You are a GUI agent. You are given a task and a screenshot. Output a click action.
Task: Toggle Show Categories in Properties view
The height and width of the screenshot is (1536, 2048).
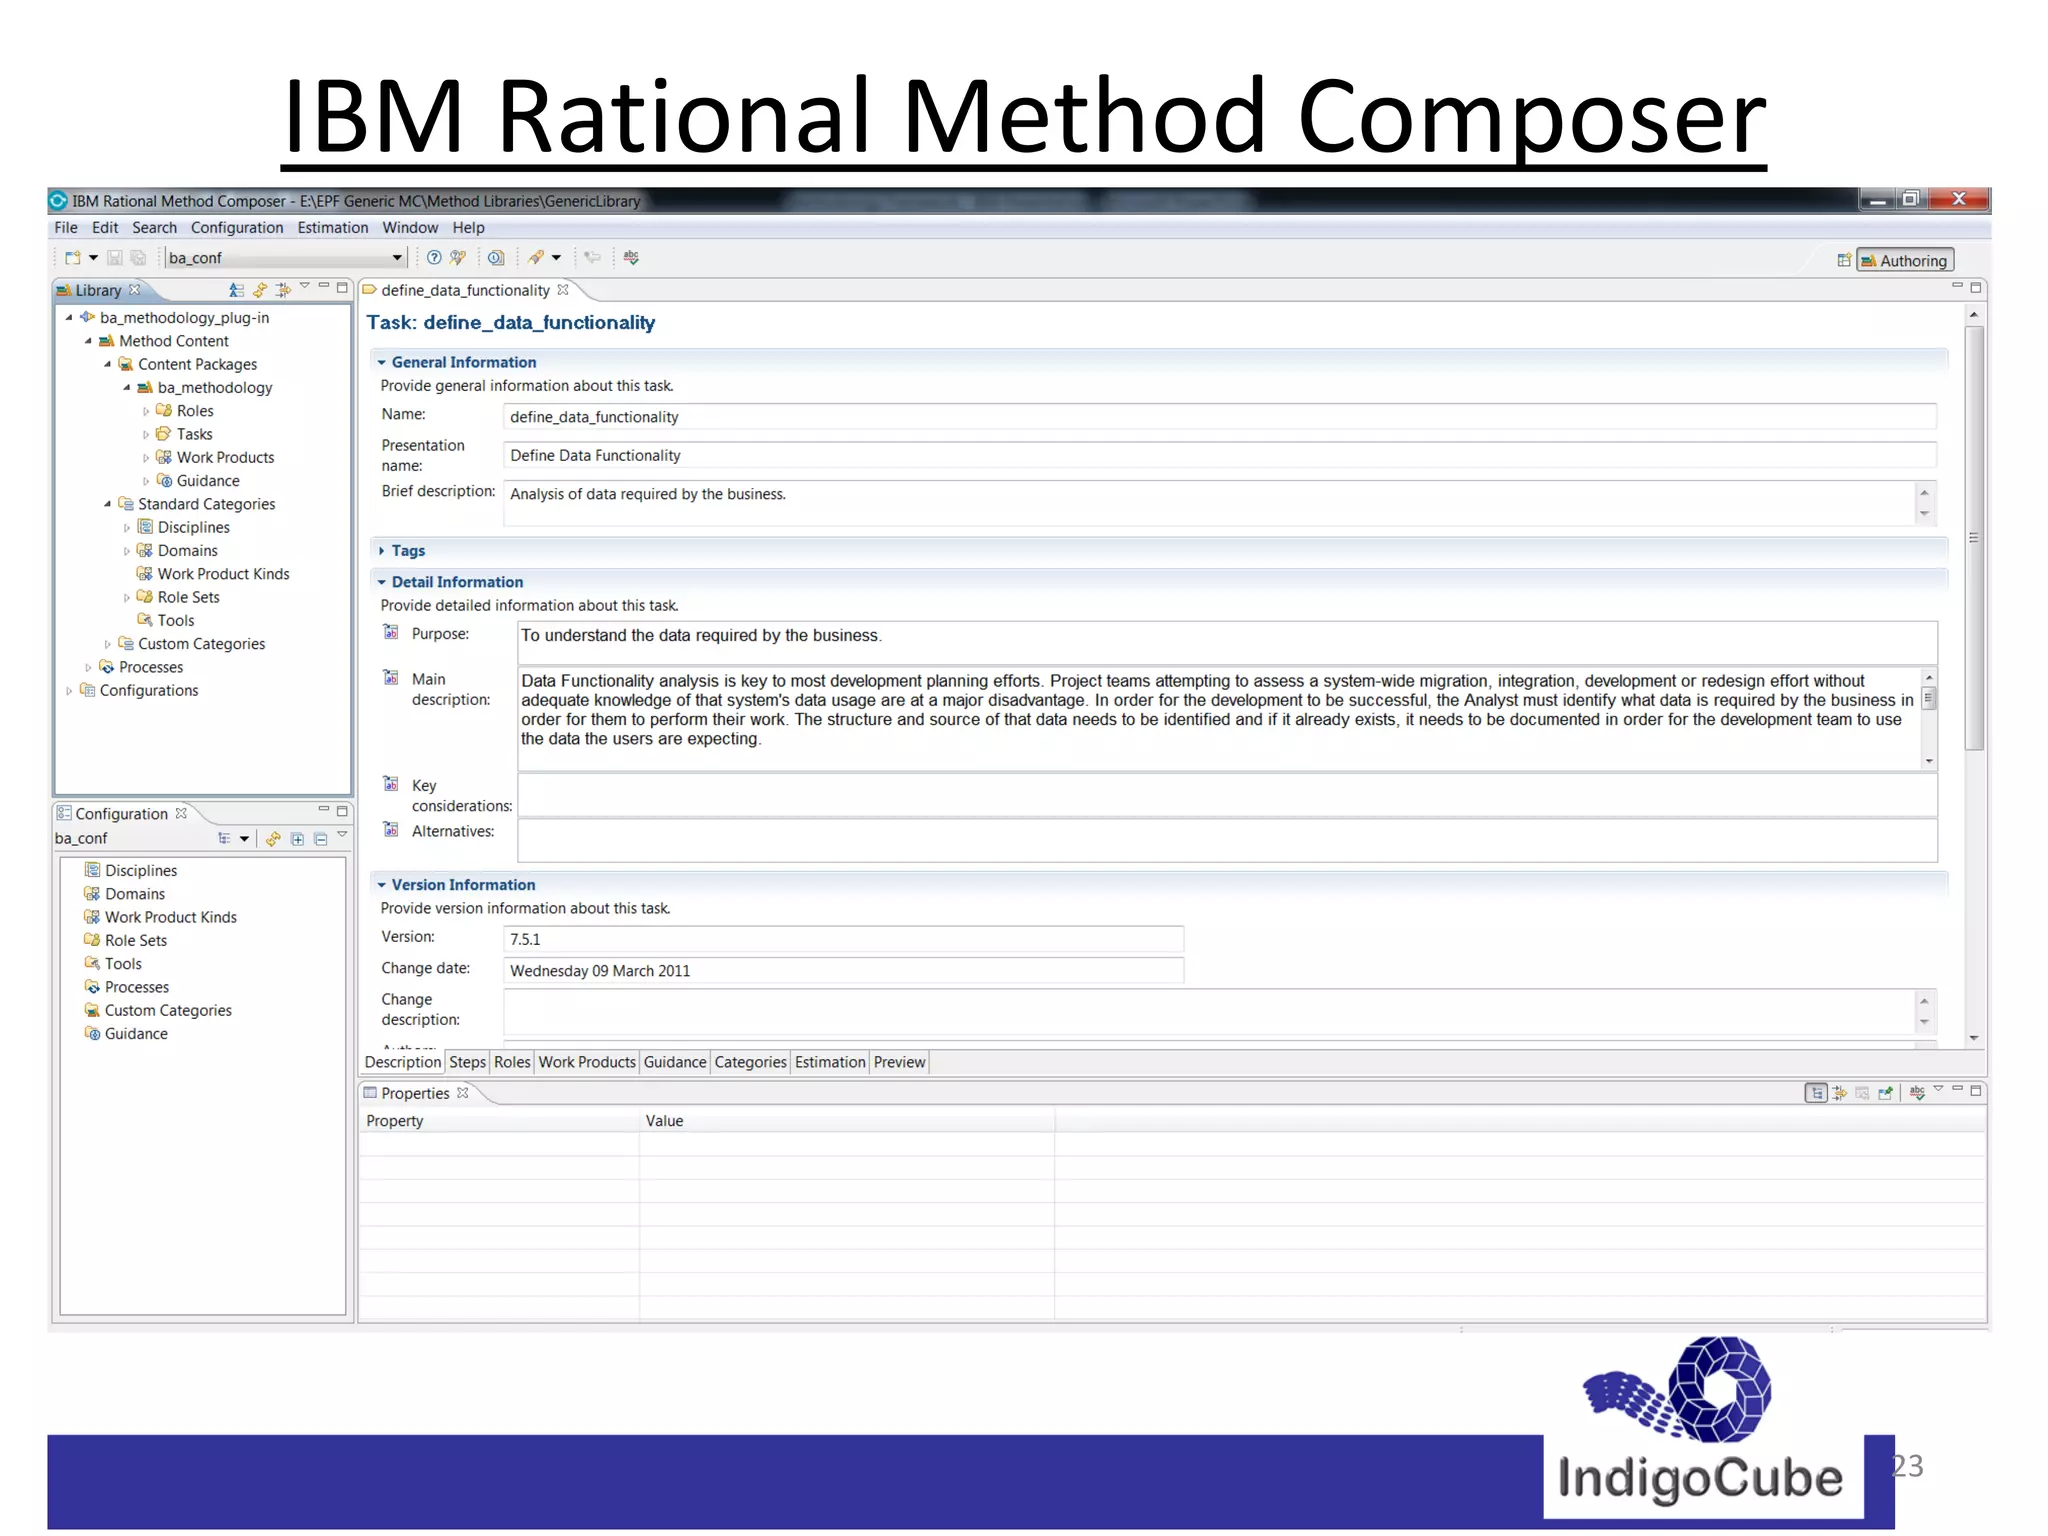pyautogui.click(x=1816, y=1093)
